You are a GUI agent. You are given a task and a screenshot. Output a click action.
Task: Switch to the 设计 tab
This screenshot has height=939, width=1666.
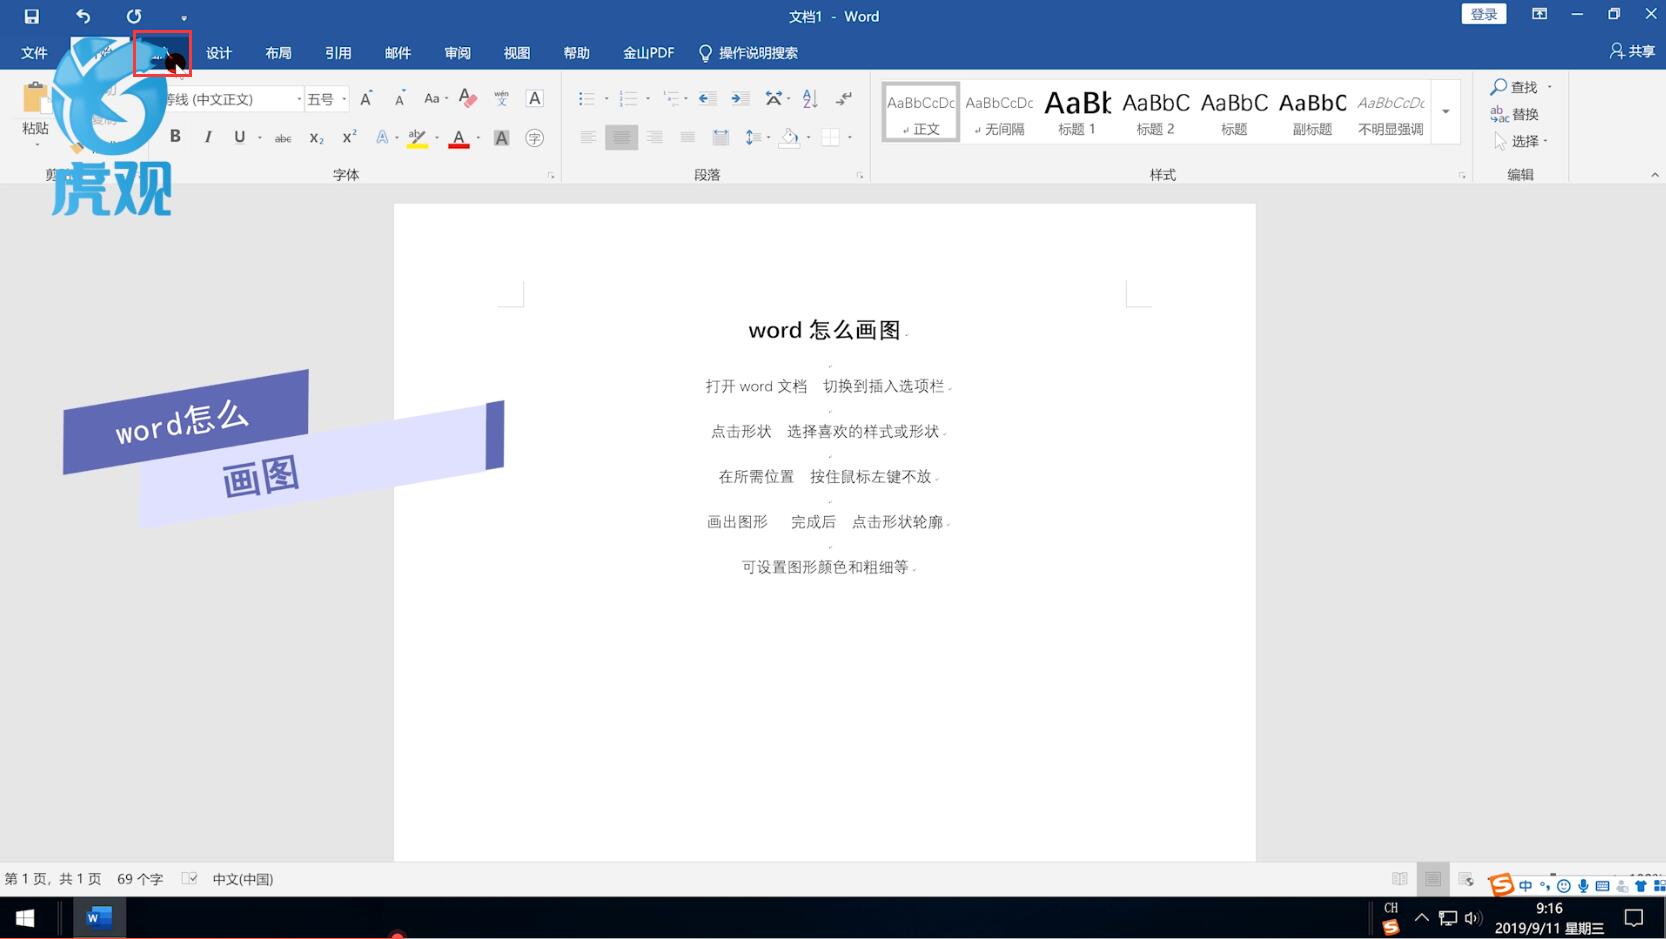click(x=219, y=52)
